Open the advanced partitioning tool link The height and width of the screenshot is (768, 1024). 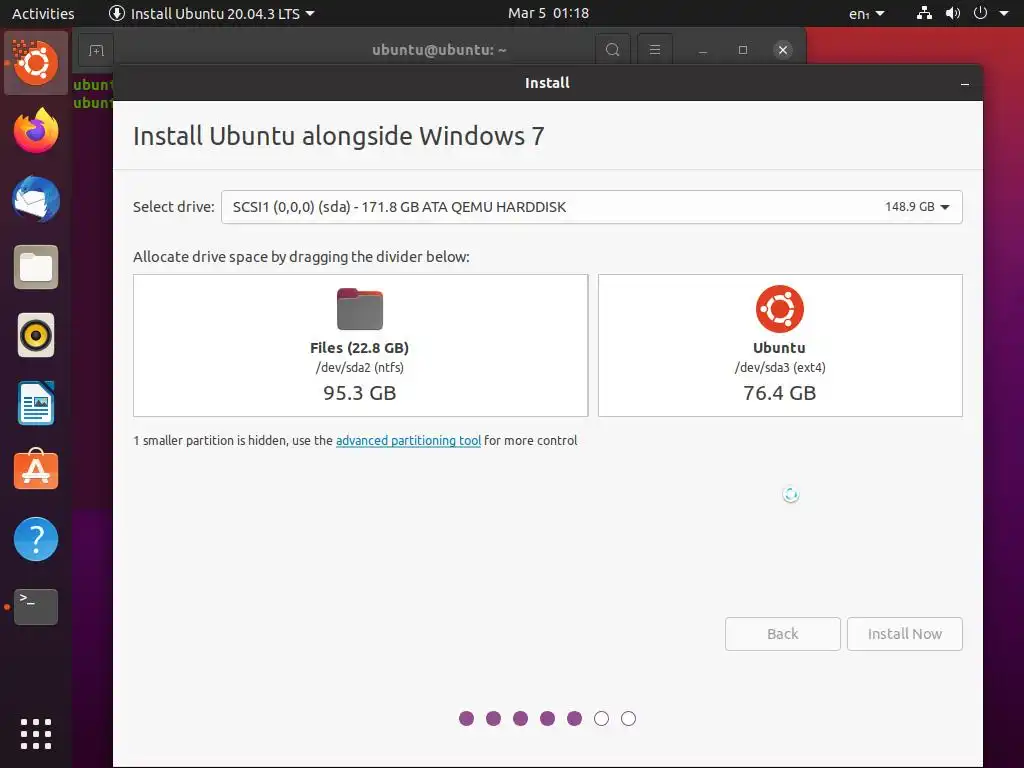tap(408, 441)
